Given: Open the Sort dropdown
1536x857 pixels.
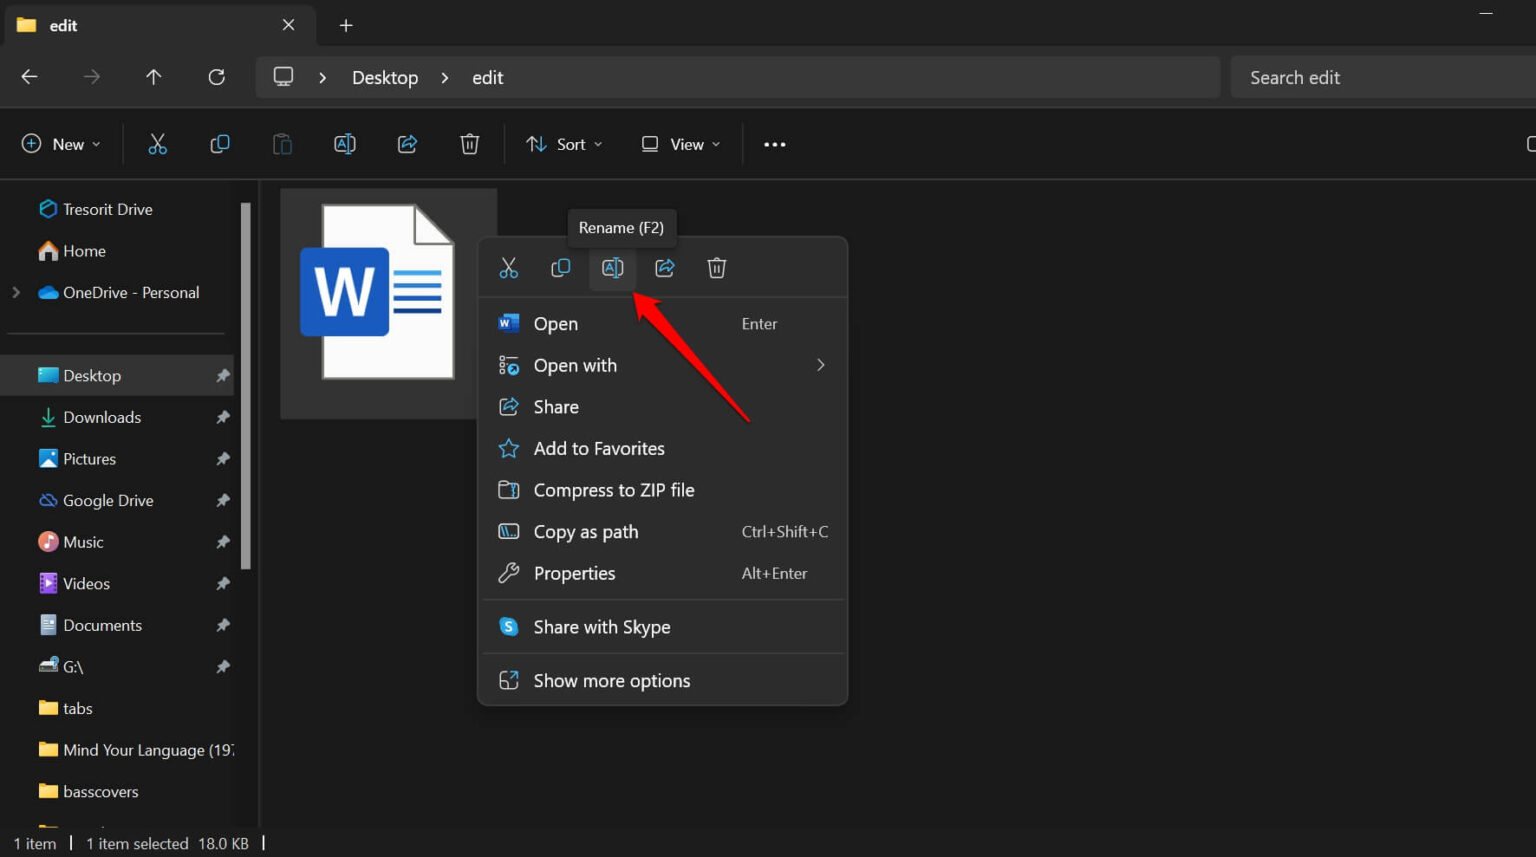Looking at the screenshot, I should 563,144.
